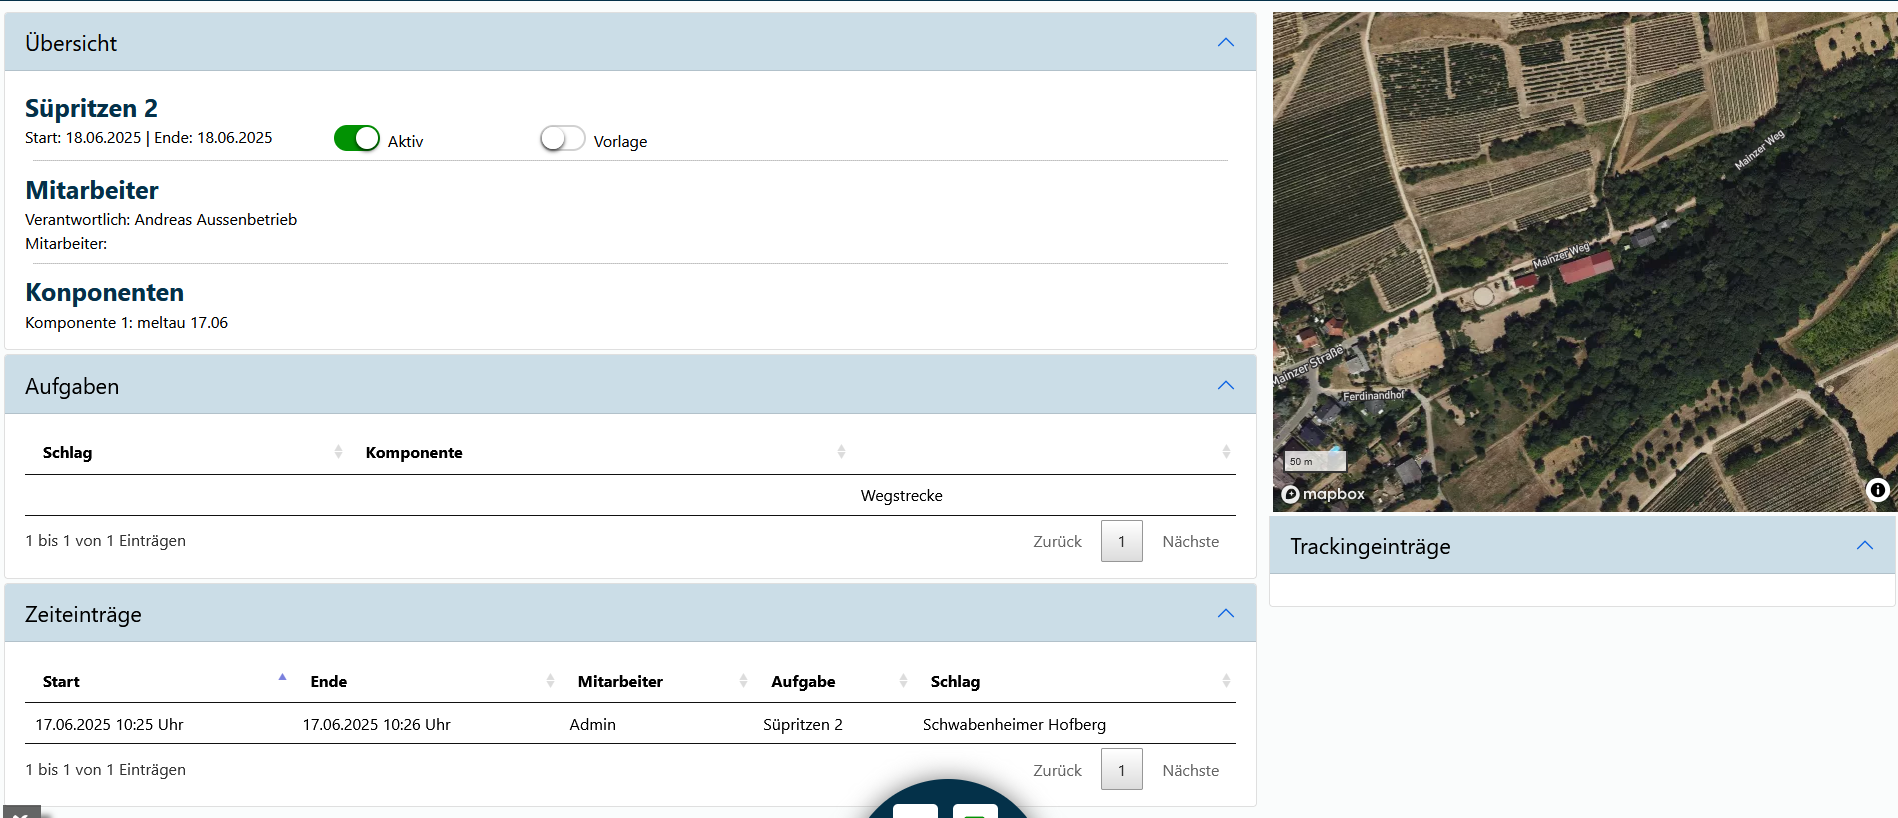1898x818 pixels.
Task: Collapse the Trackingeinträge panel
Action: click(x=1864, y=546)
